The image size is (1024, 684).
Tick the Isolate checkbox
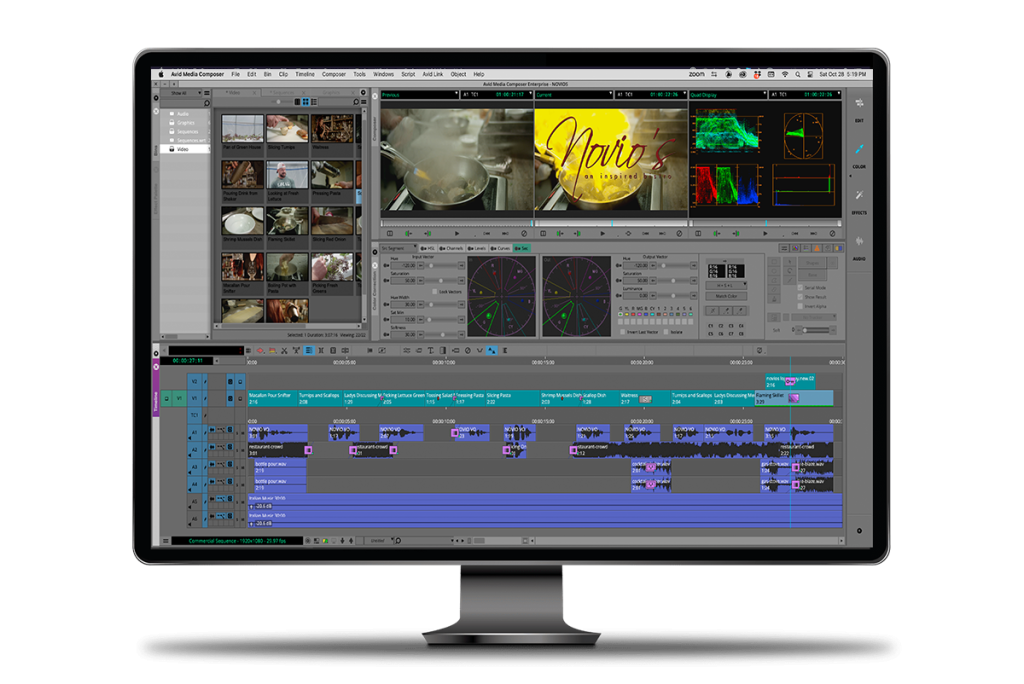pyautogui.click(x=666, y=333)
